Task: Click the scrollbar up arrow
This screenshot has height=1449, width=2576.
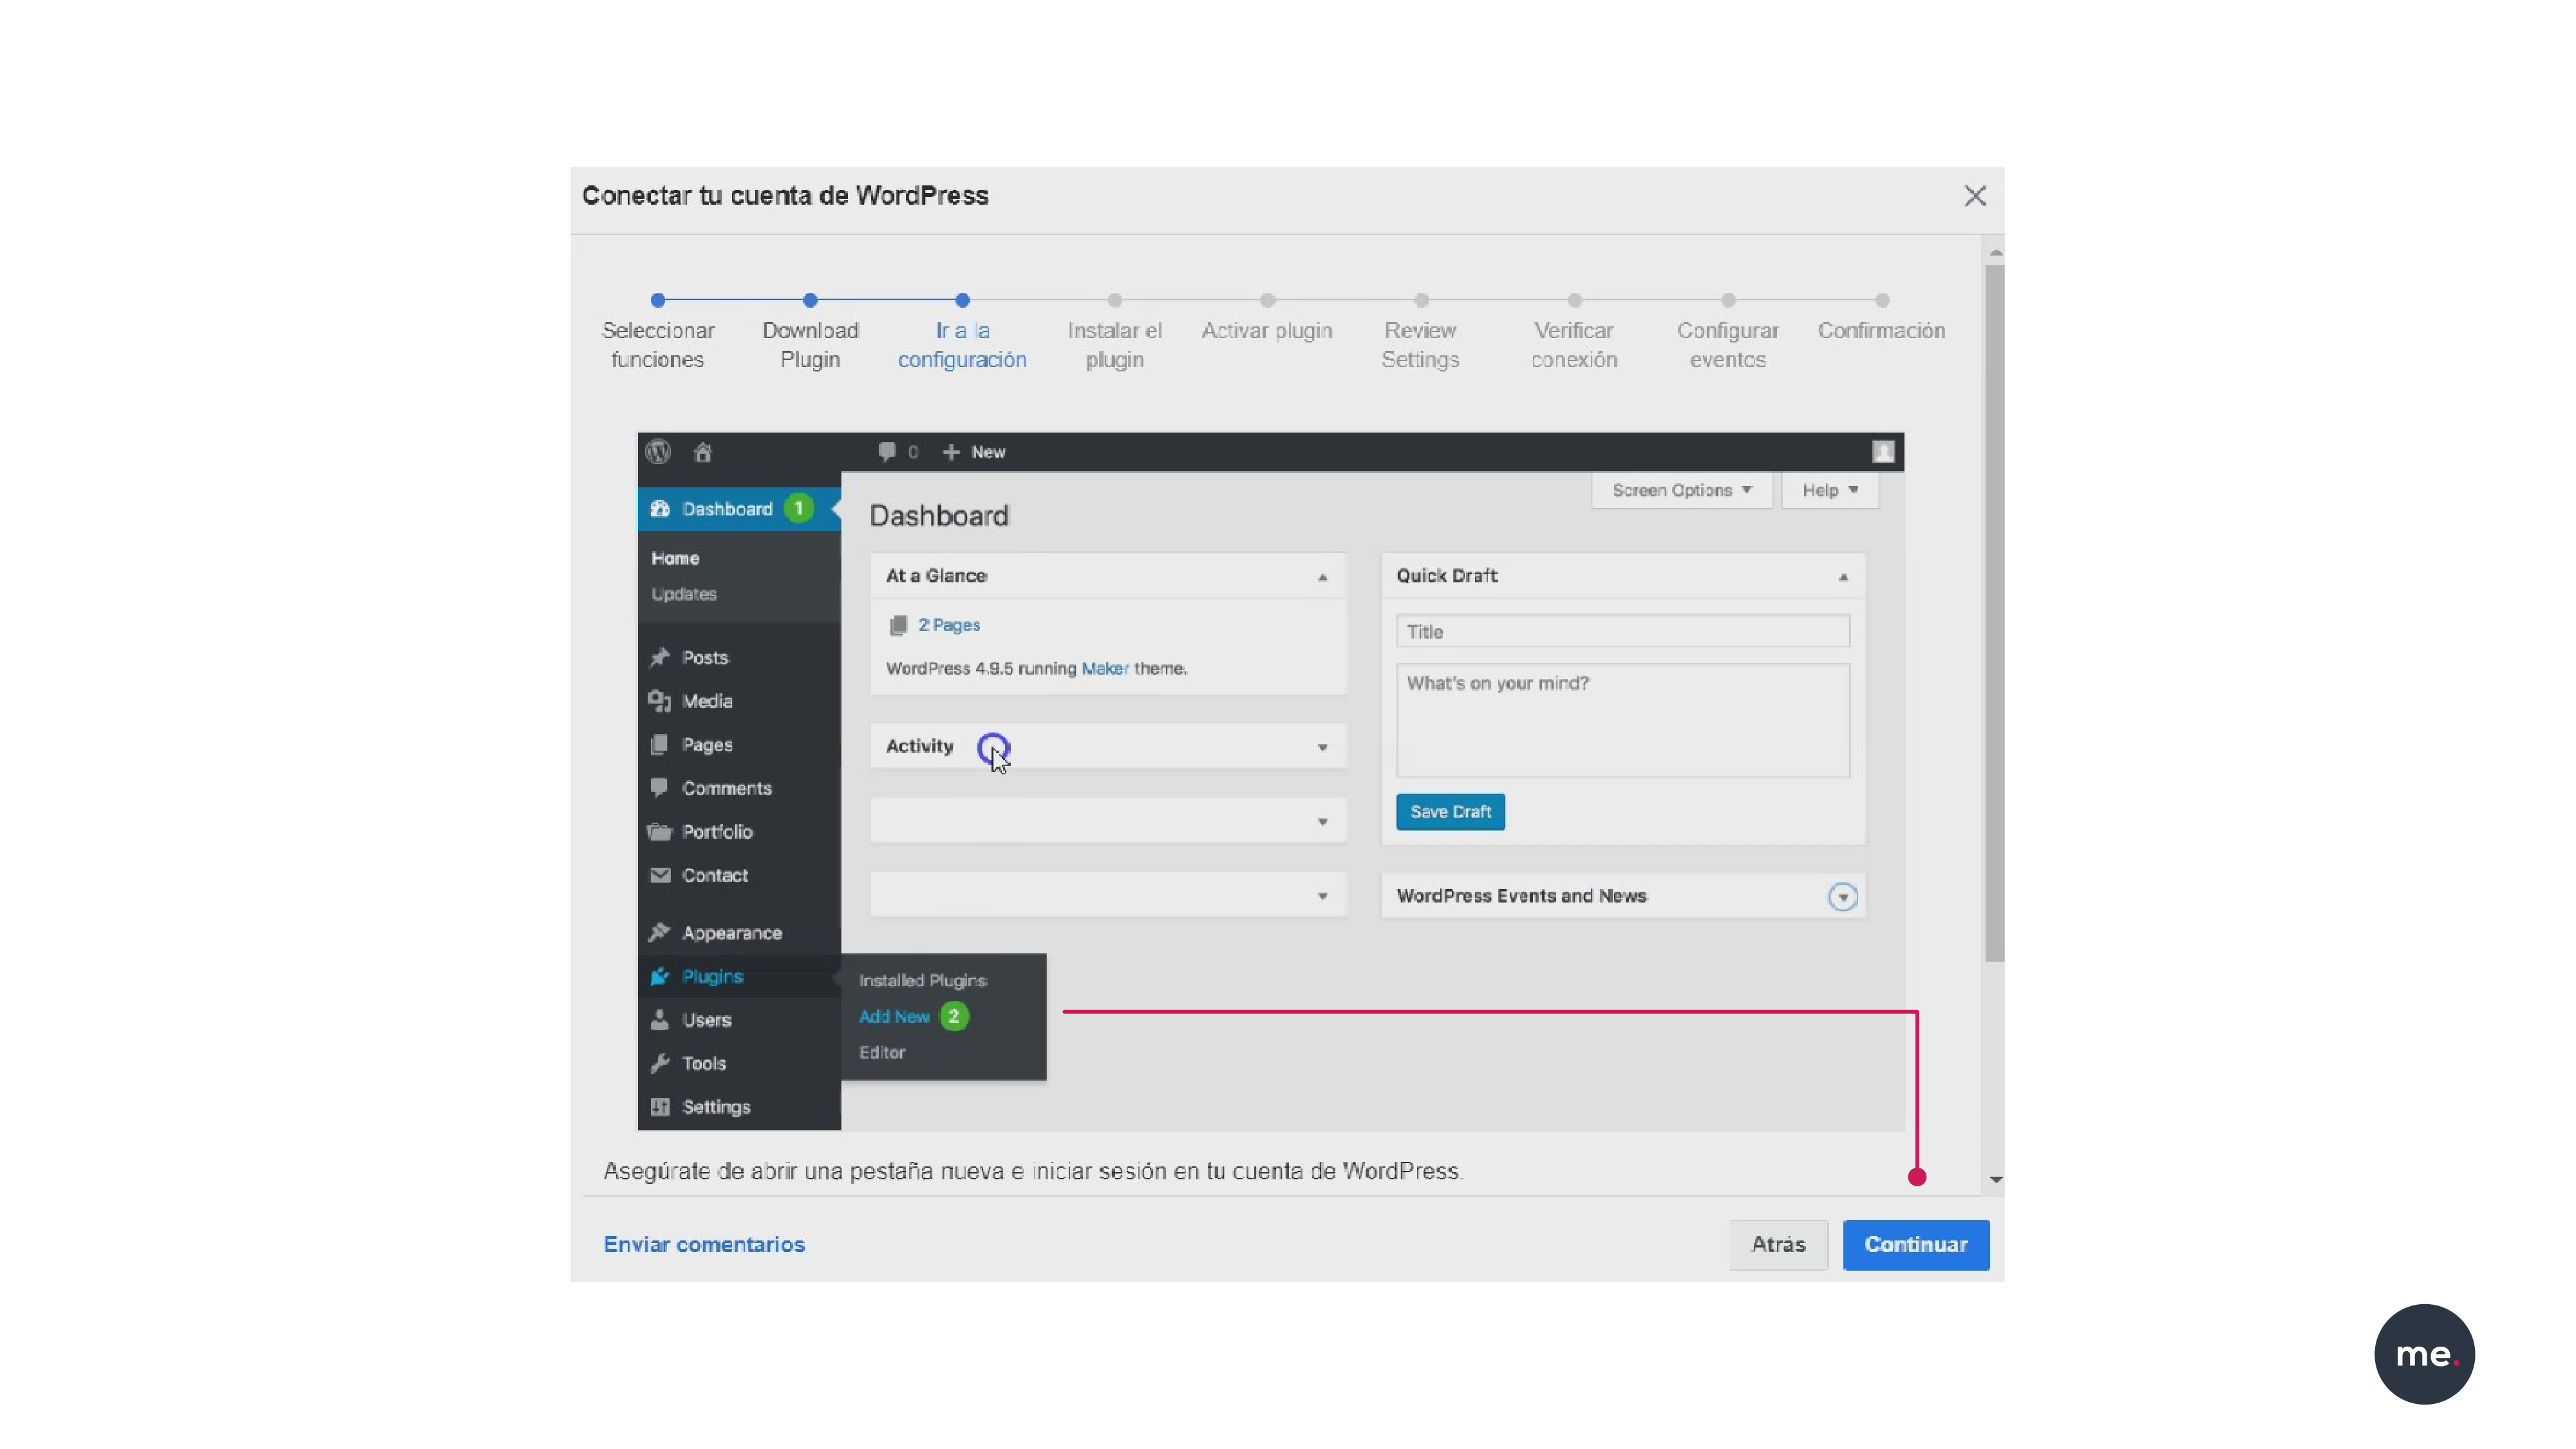Action: pos(1995,253)
